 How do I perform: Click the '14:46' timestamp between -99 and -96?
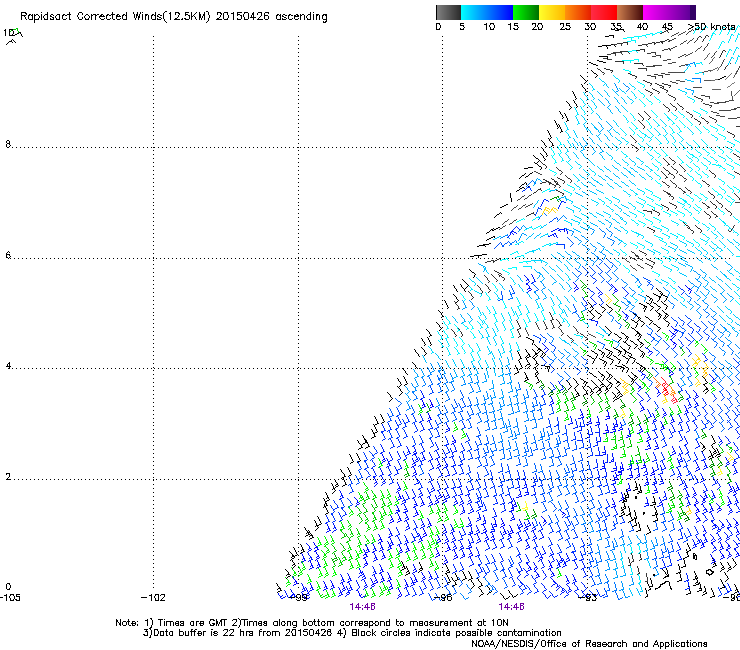(362, 607)
